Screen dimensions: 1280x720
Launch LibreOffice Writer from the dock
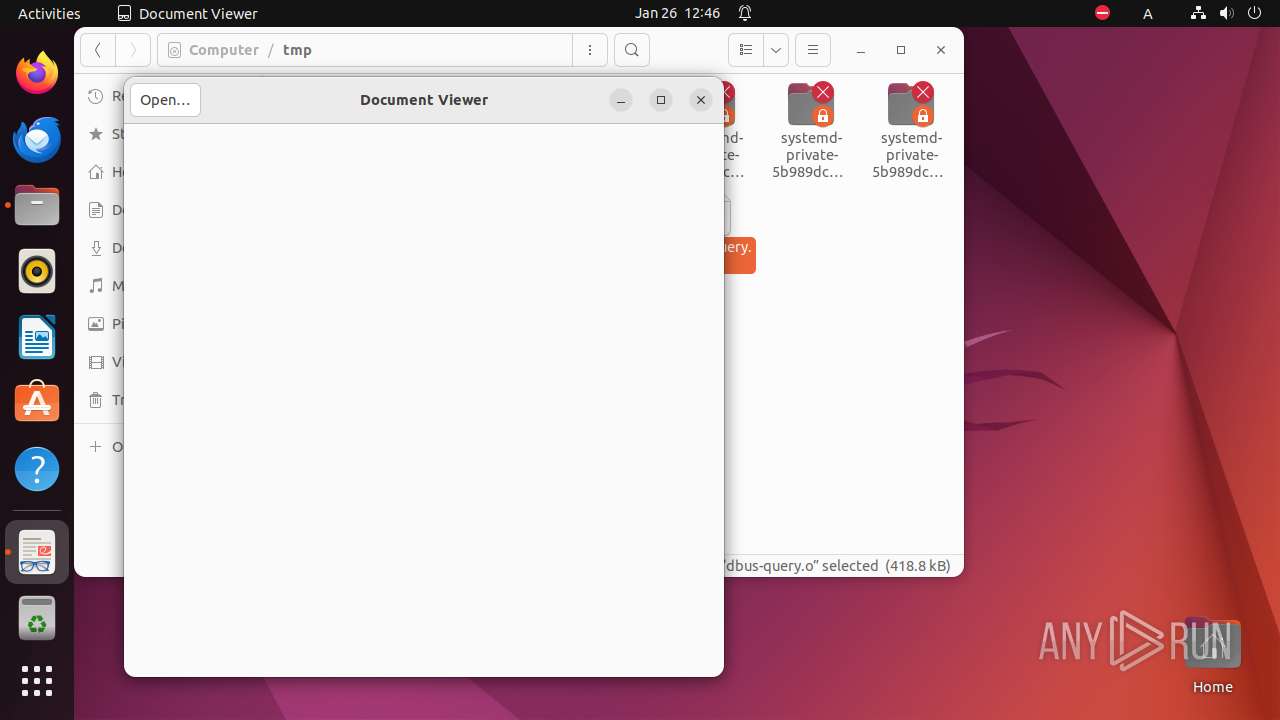tap(37, 337)
